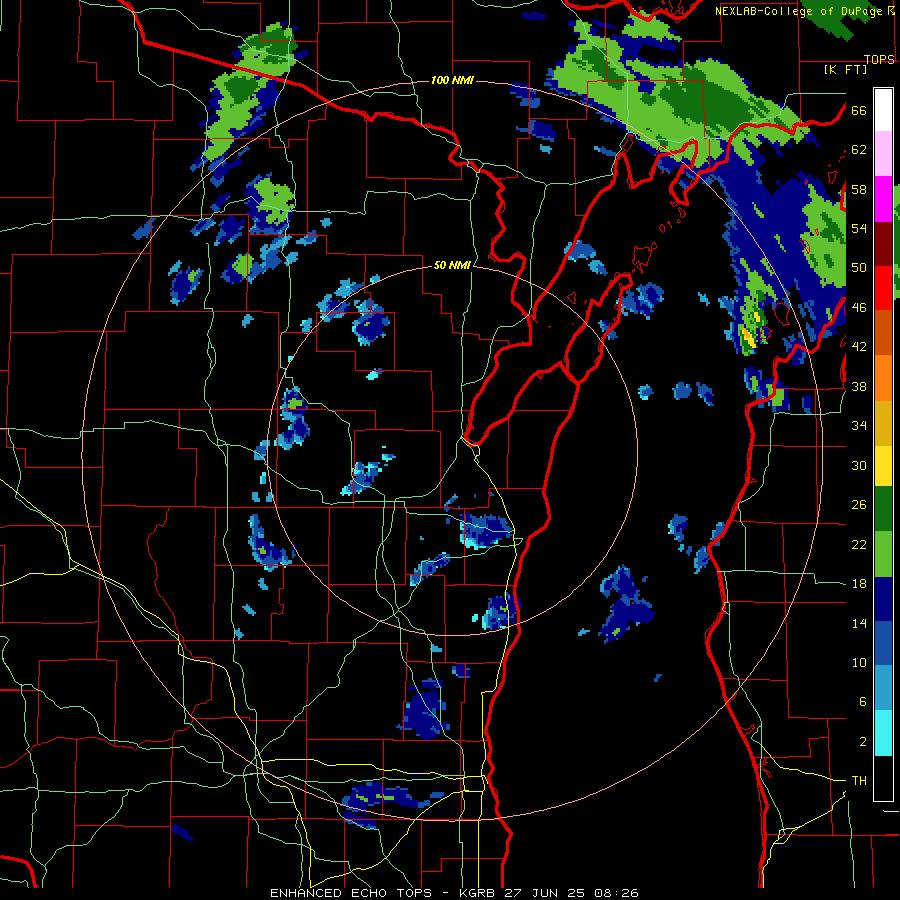Click the legend value 10
Viewport: 900px width, 900px height.
pyautogui.click(x=859, y=662)
